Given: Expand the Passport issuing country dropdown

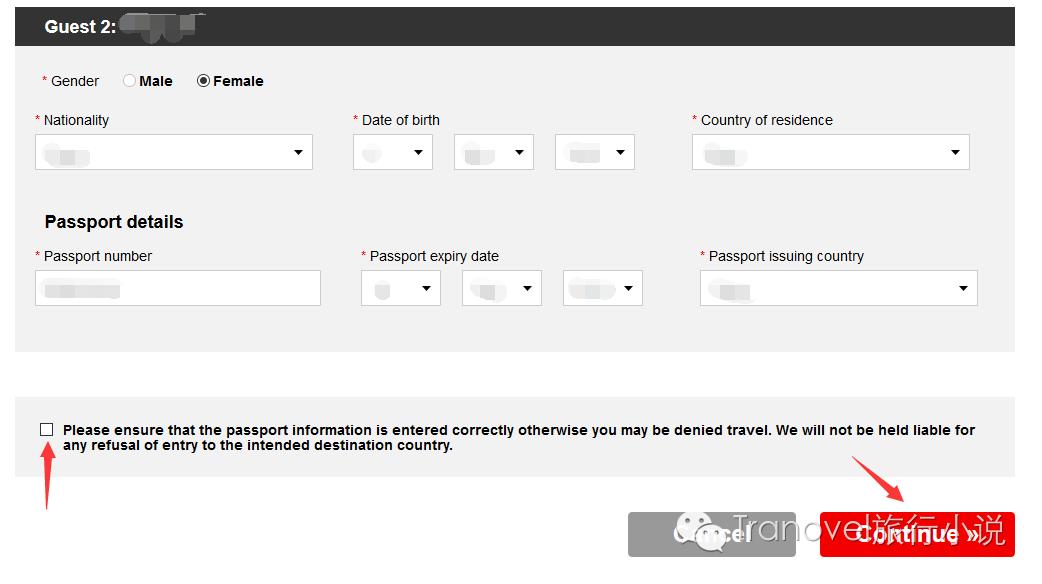Looking at the screenshot, I should 838,289.
